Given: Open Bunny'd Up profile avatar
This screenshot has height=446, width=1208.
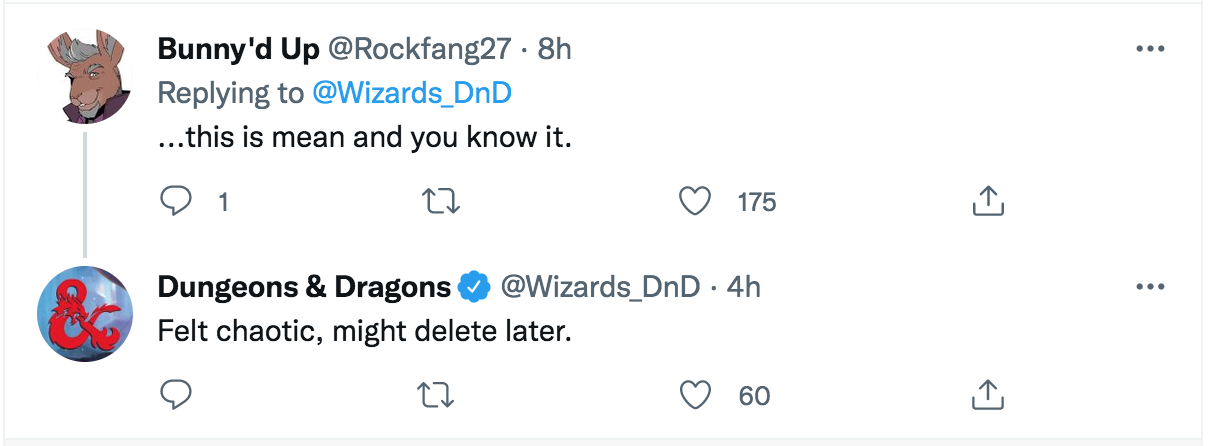Looking at the screenshot, I should [x=85, y=79].
